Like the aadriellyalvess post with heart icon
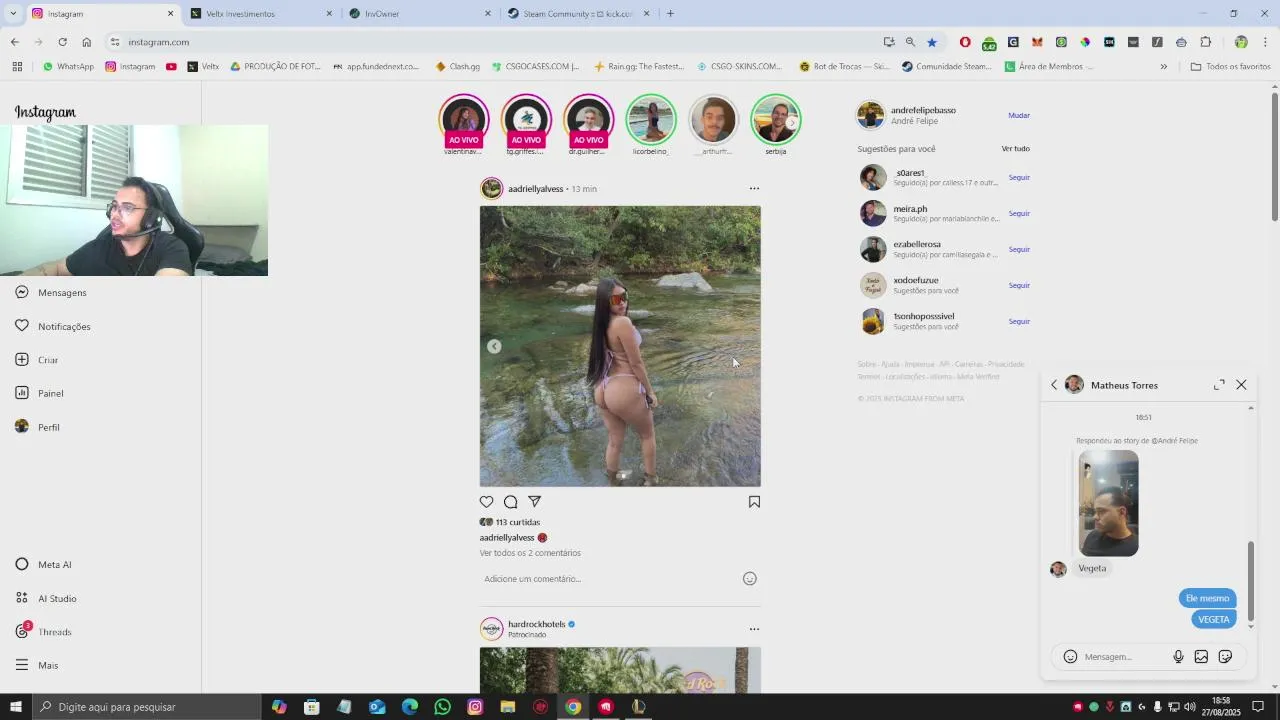Screen dimensions: 1280x720 click(487, 502)
